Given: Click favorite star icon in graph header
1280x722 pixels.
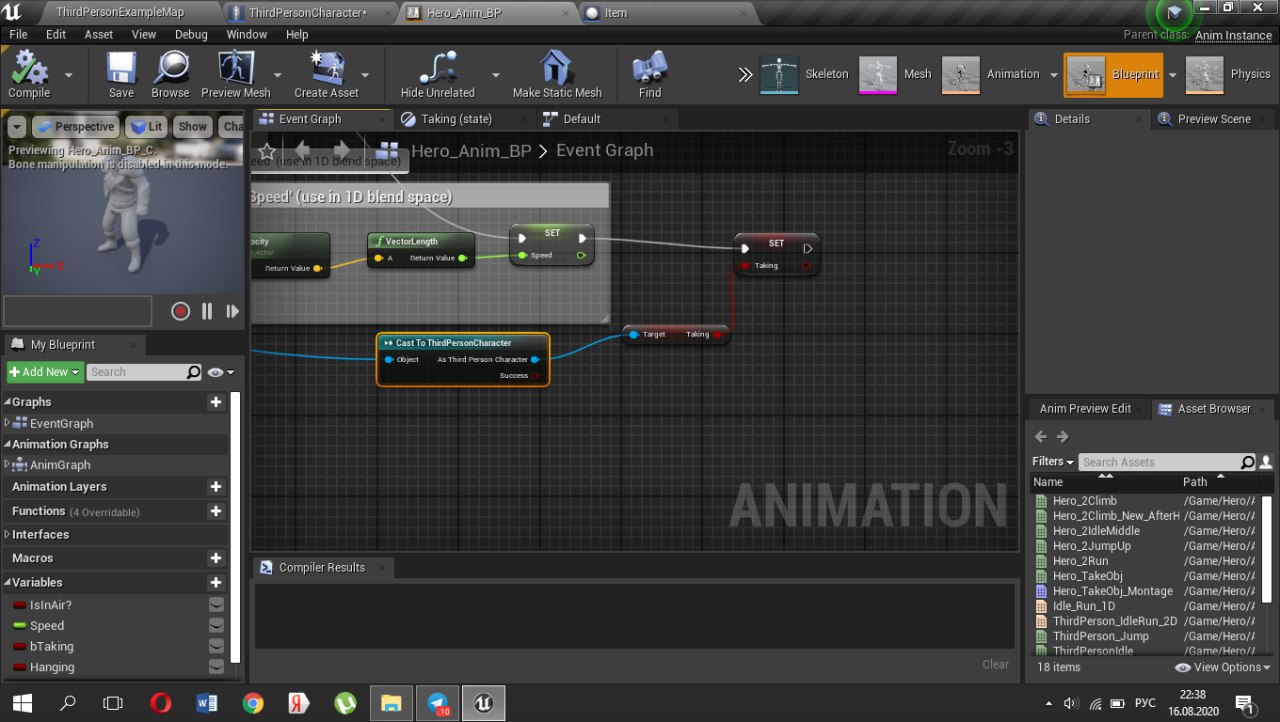Looking at the screenshot, I should pyautogui.click(x=266, y=151).
